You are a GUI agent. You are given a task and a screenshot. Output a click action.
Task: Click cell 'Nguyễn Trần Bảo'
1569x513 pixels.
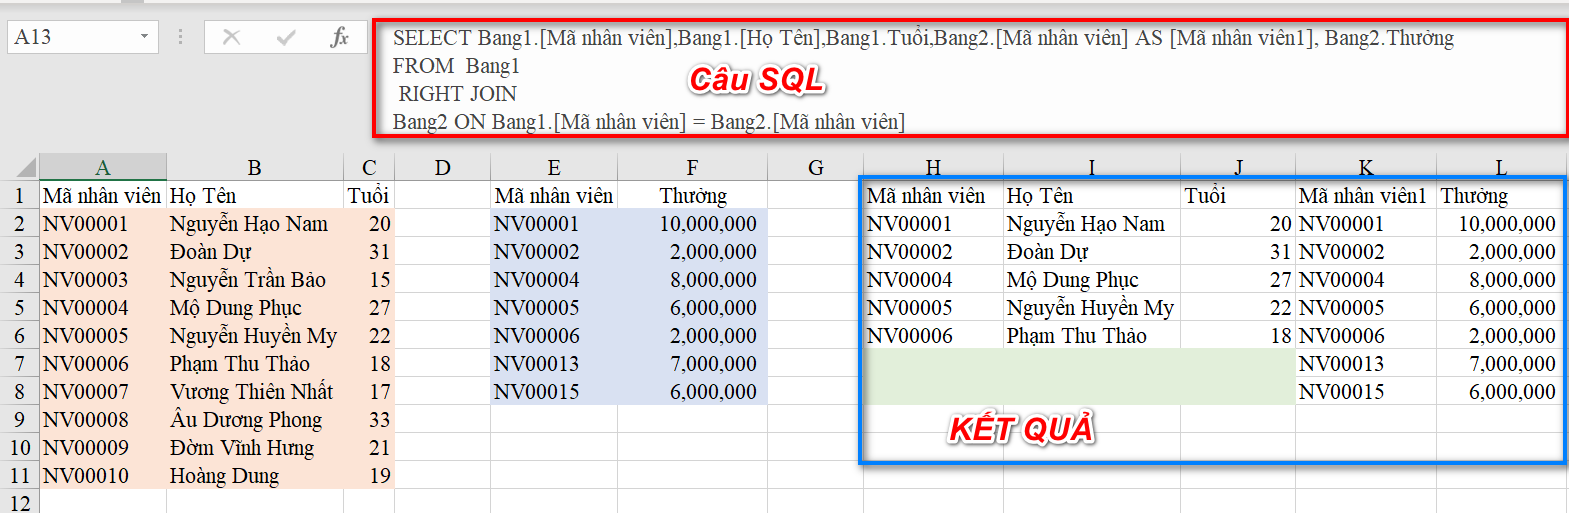255,279
